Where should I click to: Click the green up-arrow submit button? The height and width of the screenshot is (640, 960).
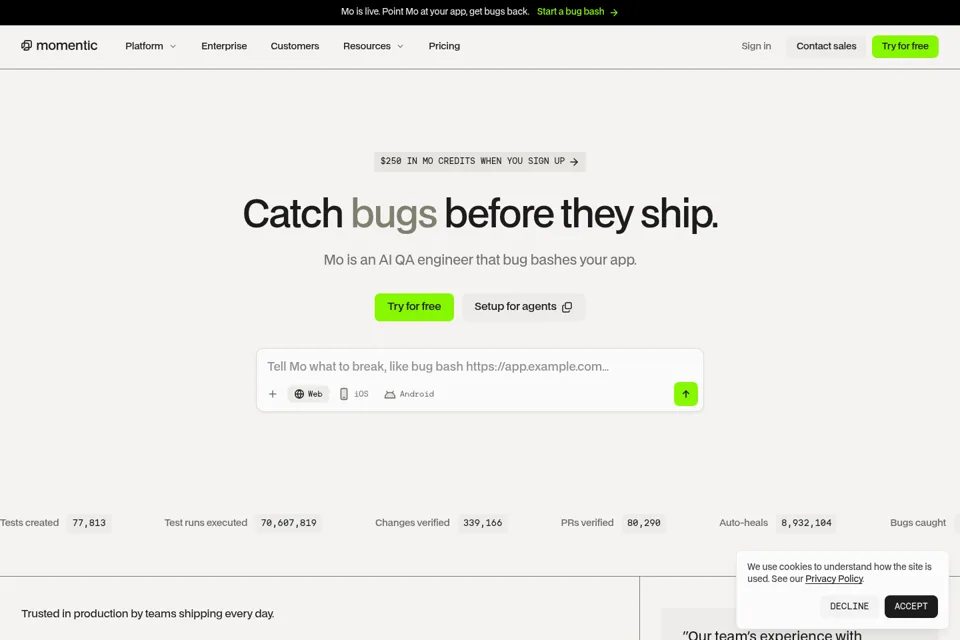[x=686, y=394]
